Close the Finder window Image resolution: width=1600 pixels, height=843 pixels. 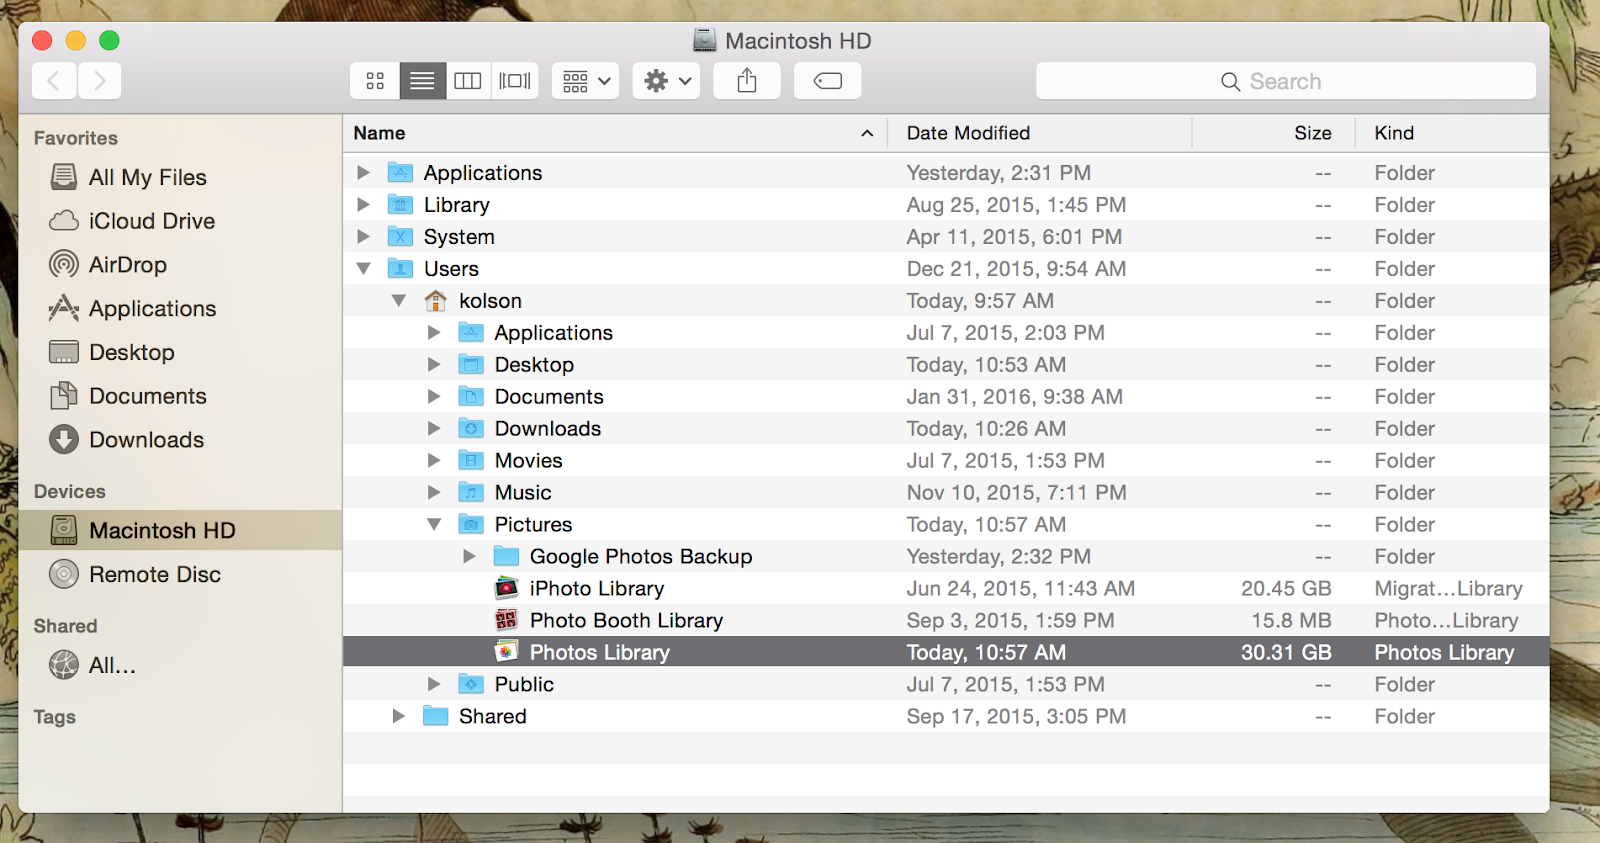[x=42, y=40]
